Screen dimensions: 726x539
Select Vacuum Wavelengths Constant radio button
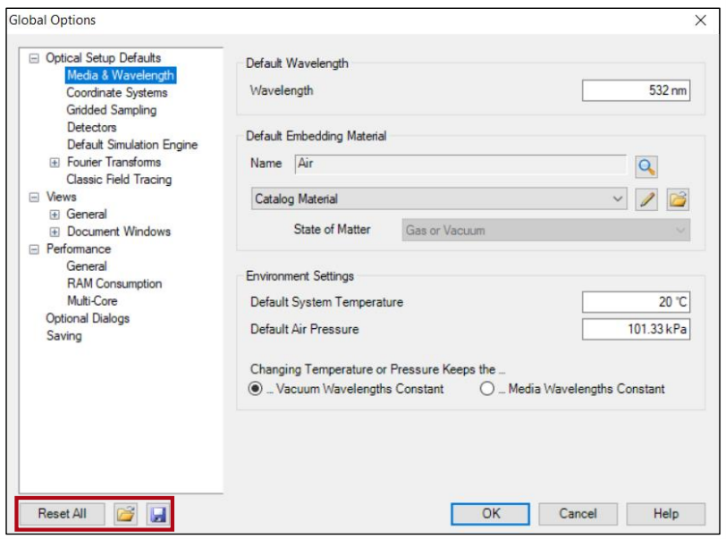point(255,389)
